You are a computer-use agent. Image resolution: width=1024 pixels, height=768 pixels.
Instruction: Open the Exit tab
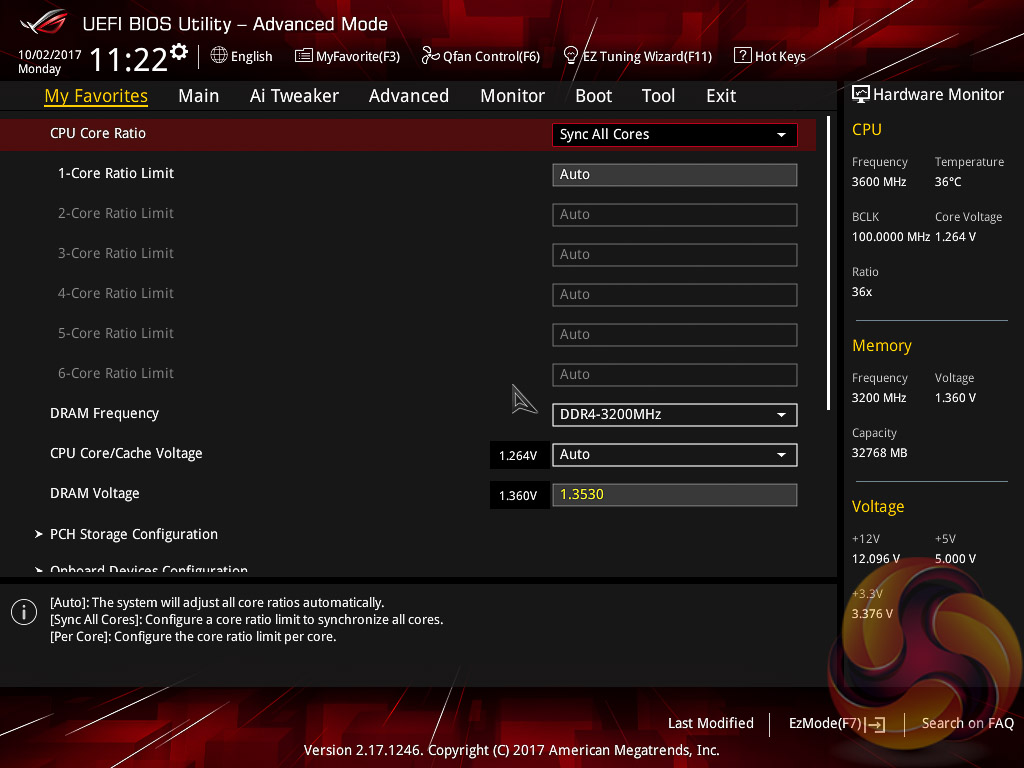click(721, 96)
